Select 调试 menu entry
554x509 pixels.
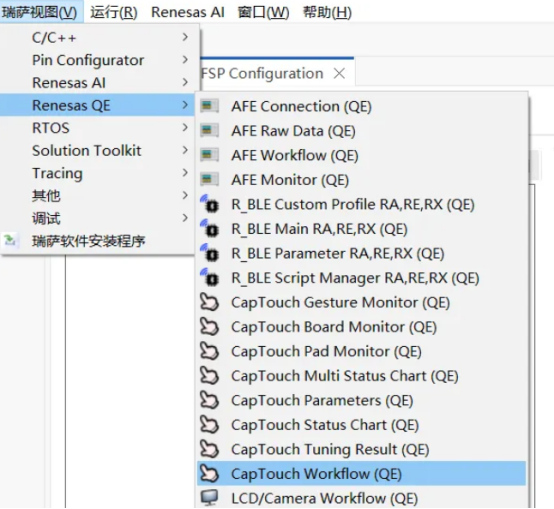tap(97, 218)
